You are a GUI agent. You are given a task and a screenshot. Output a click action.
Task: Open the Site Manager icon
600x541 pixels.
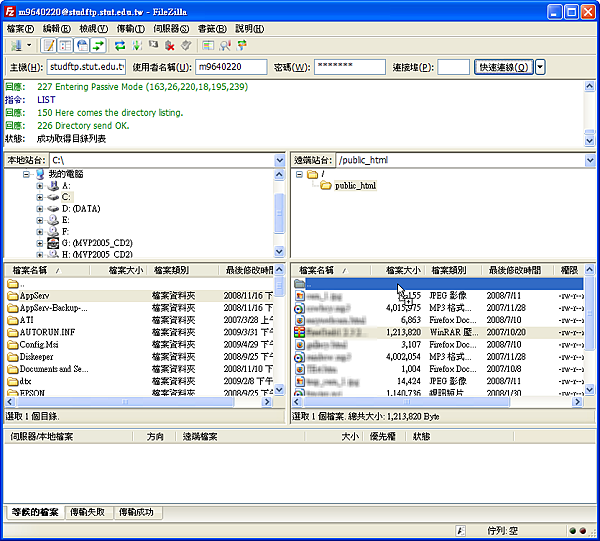tap(16, 46)
